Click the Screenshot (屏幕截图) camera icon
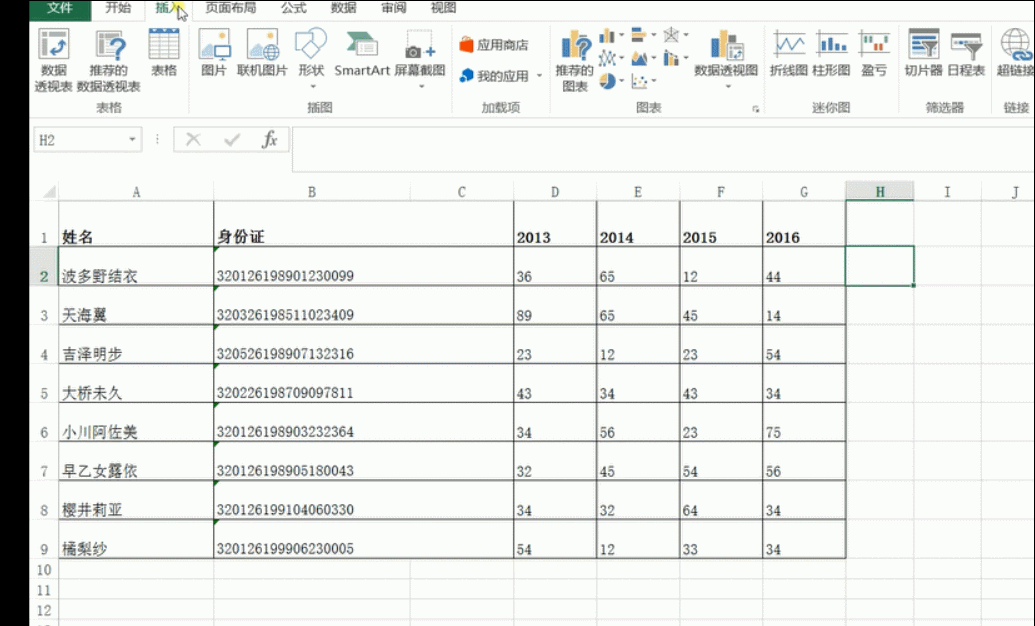Image resolution: width=1035 pixels, height=626 pixels. [420, 45]
